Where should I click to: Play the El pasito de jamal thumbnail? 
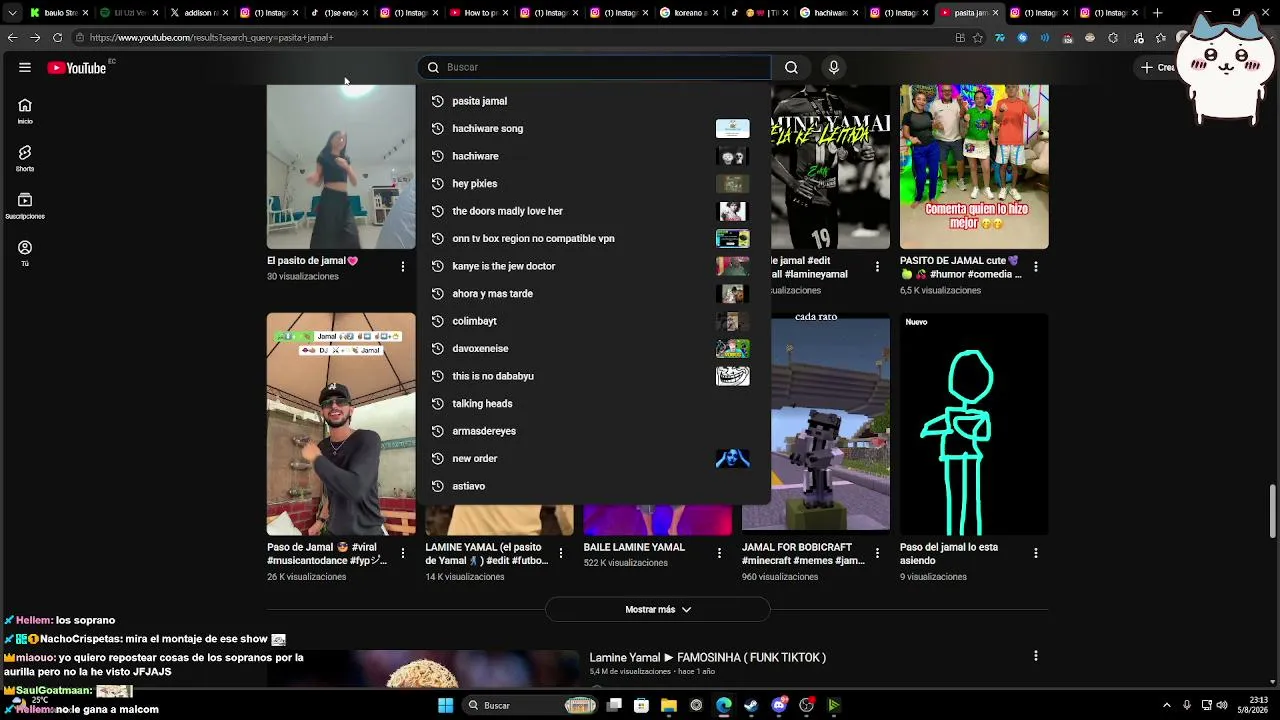click(341, 166)
